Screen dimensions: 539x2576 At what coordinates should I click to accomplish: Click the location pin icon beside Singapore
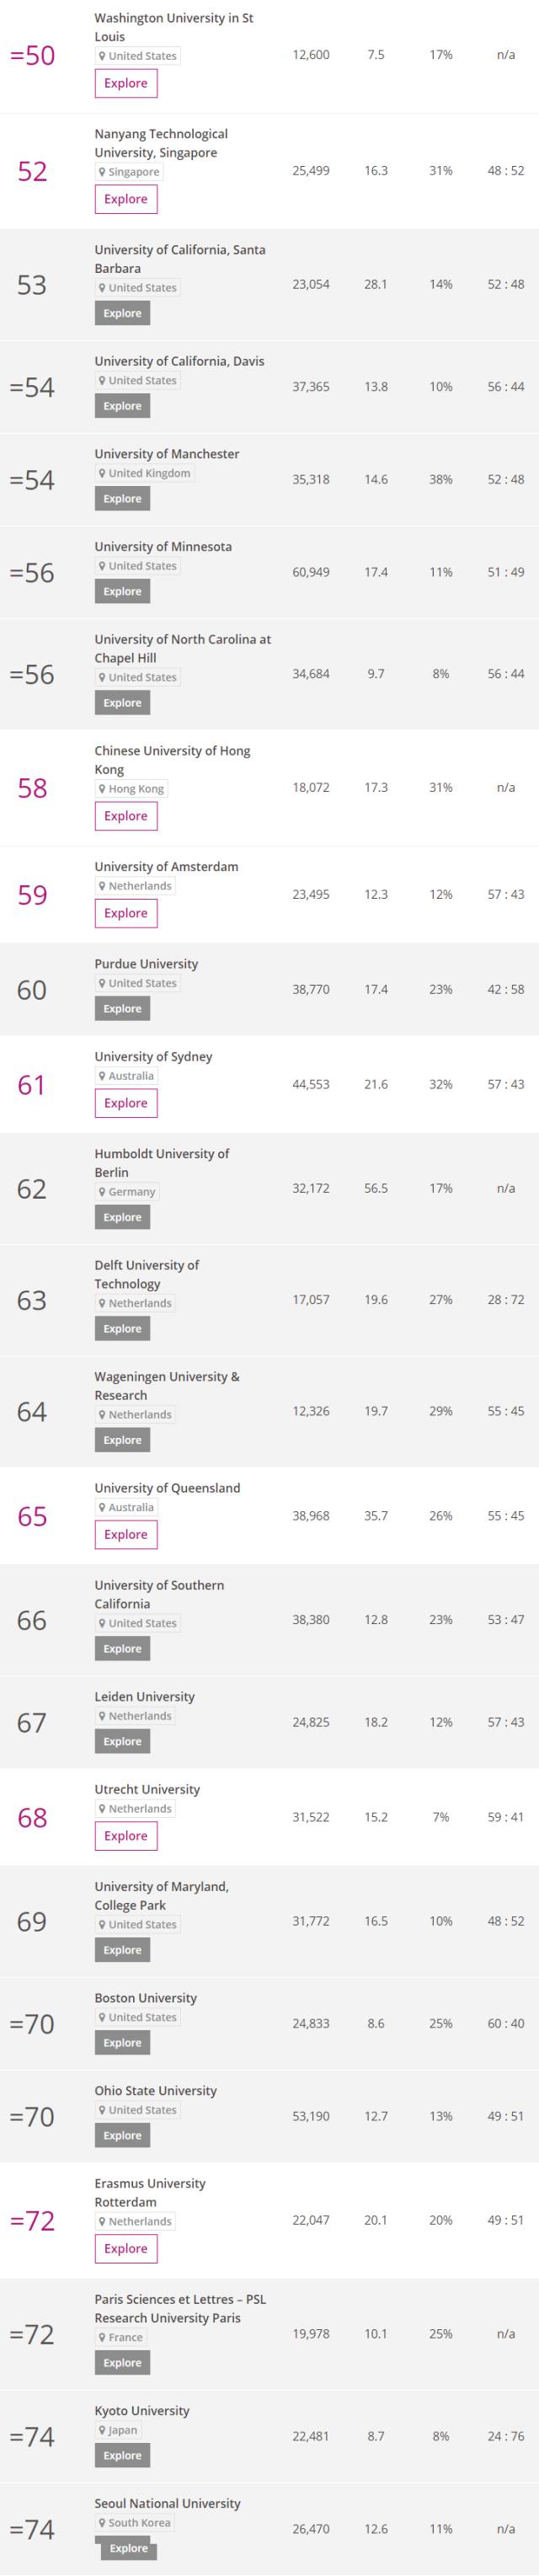click(102, 172)
